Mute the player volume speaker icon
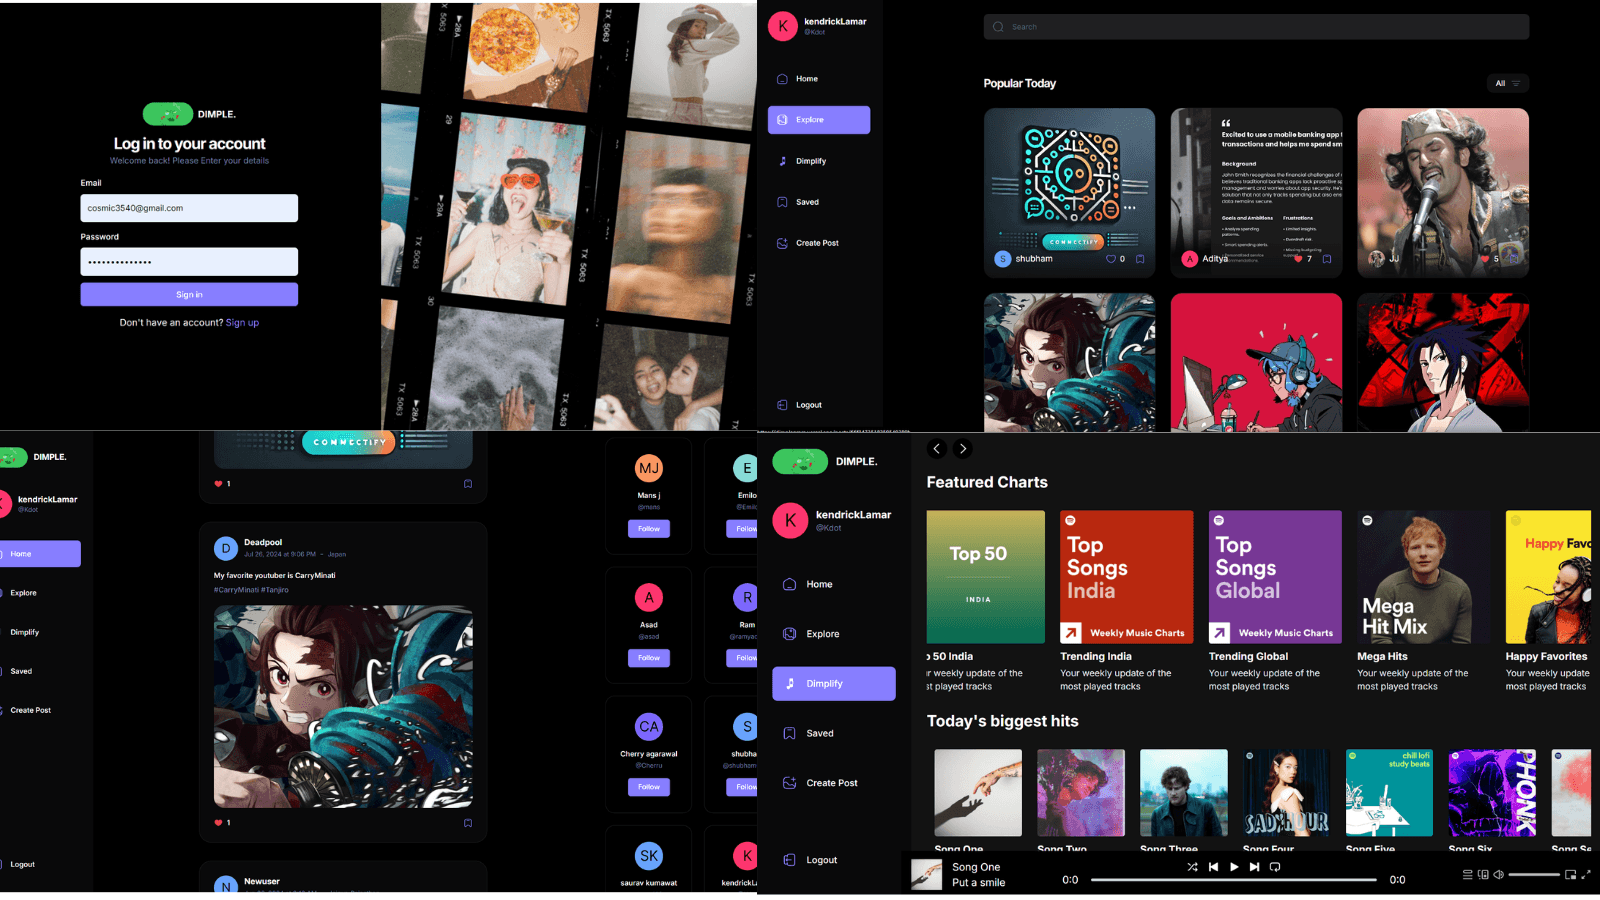The height and width of the screenshot is (900, 1600). (x=1498, y=874)
